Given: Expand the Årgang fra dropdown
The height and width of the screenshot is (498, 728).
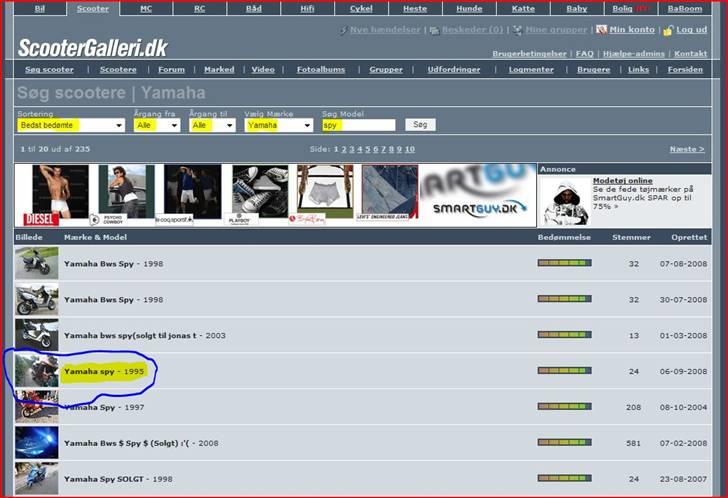Looking at the screenshot, I should pyautogui.click(x=156, y=125).
